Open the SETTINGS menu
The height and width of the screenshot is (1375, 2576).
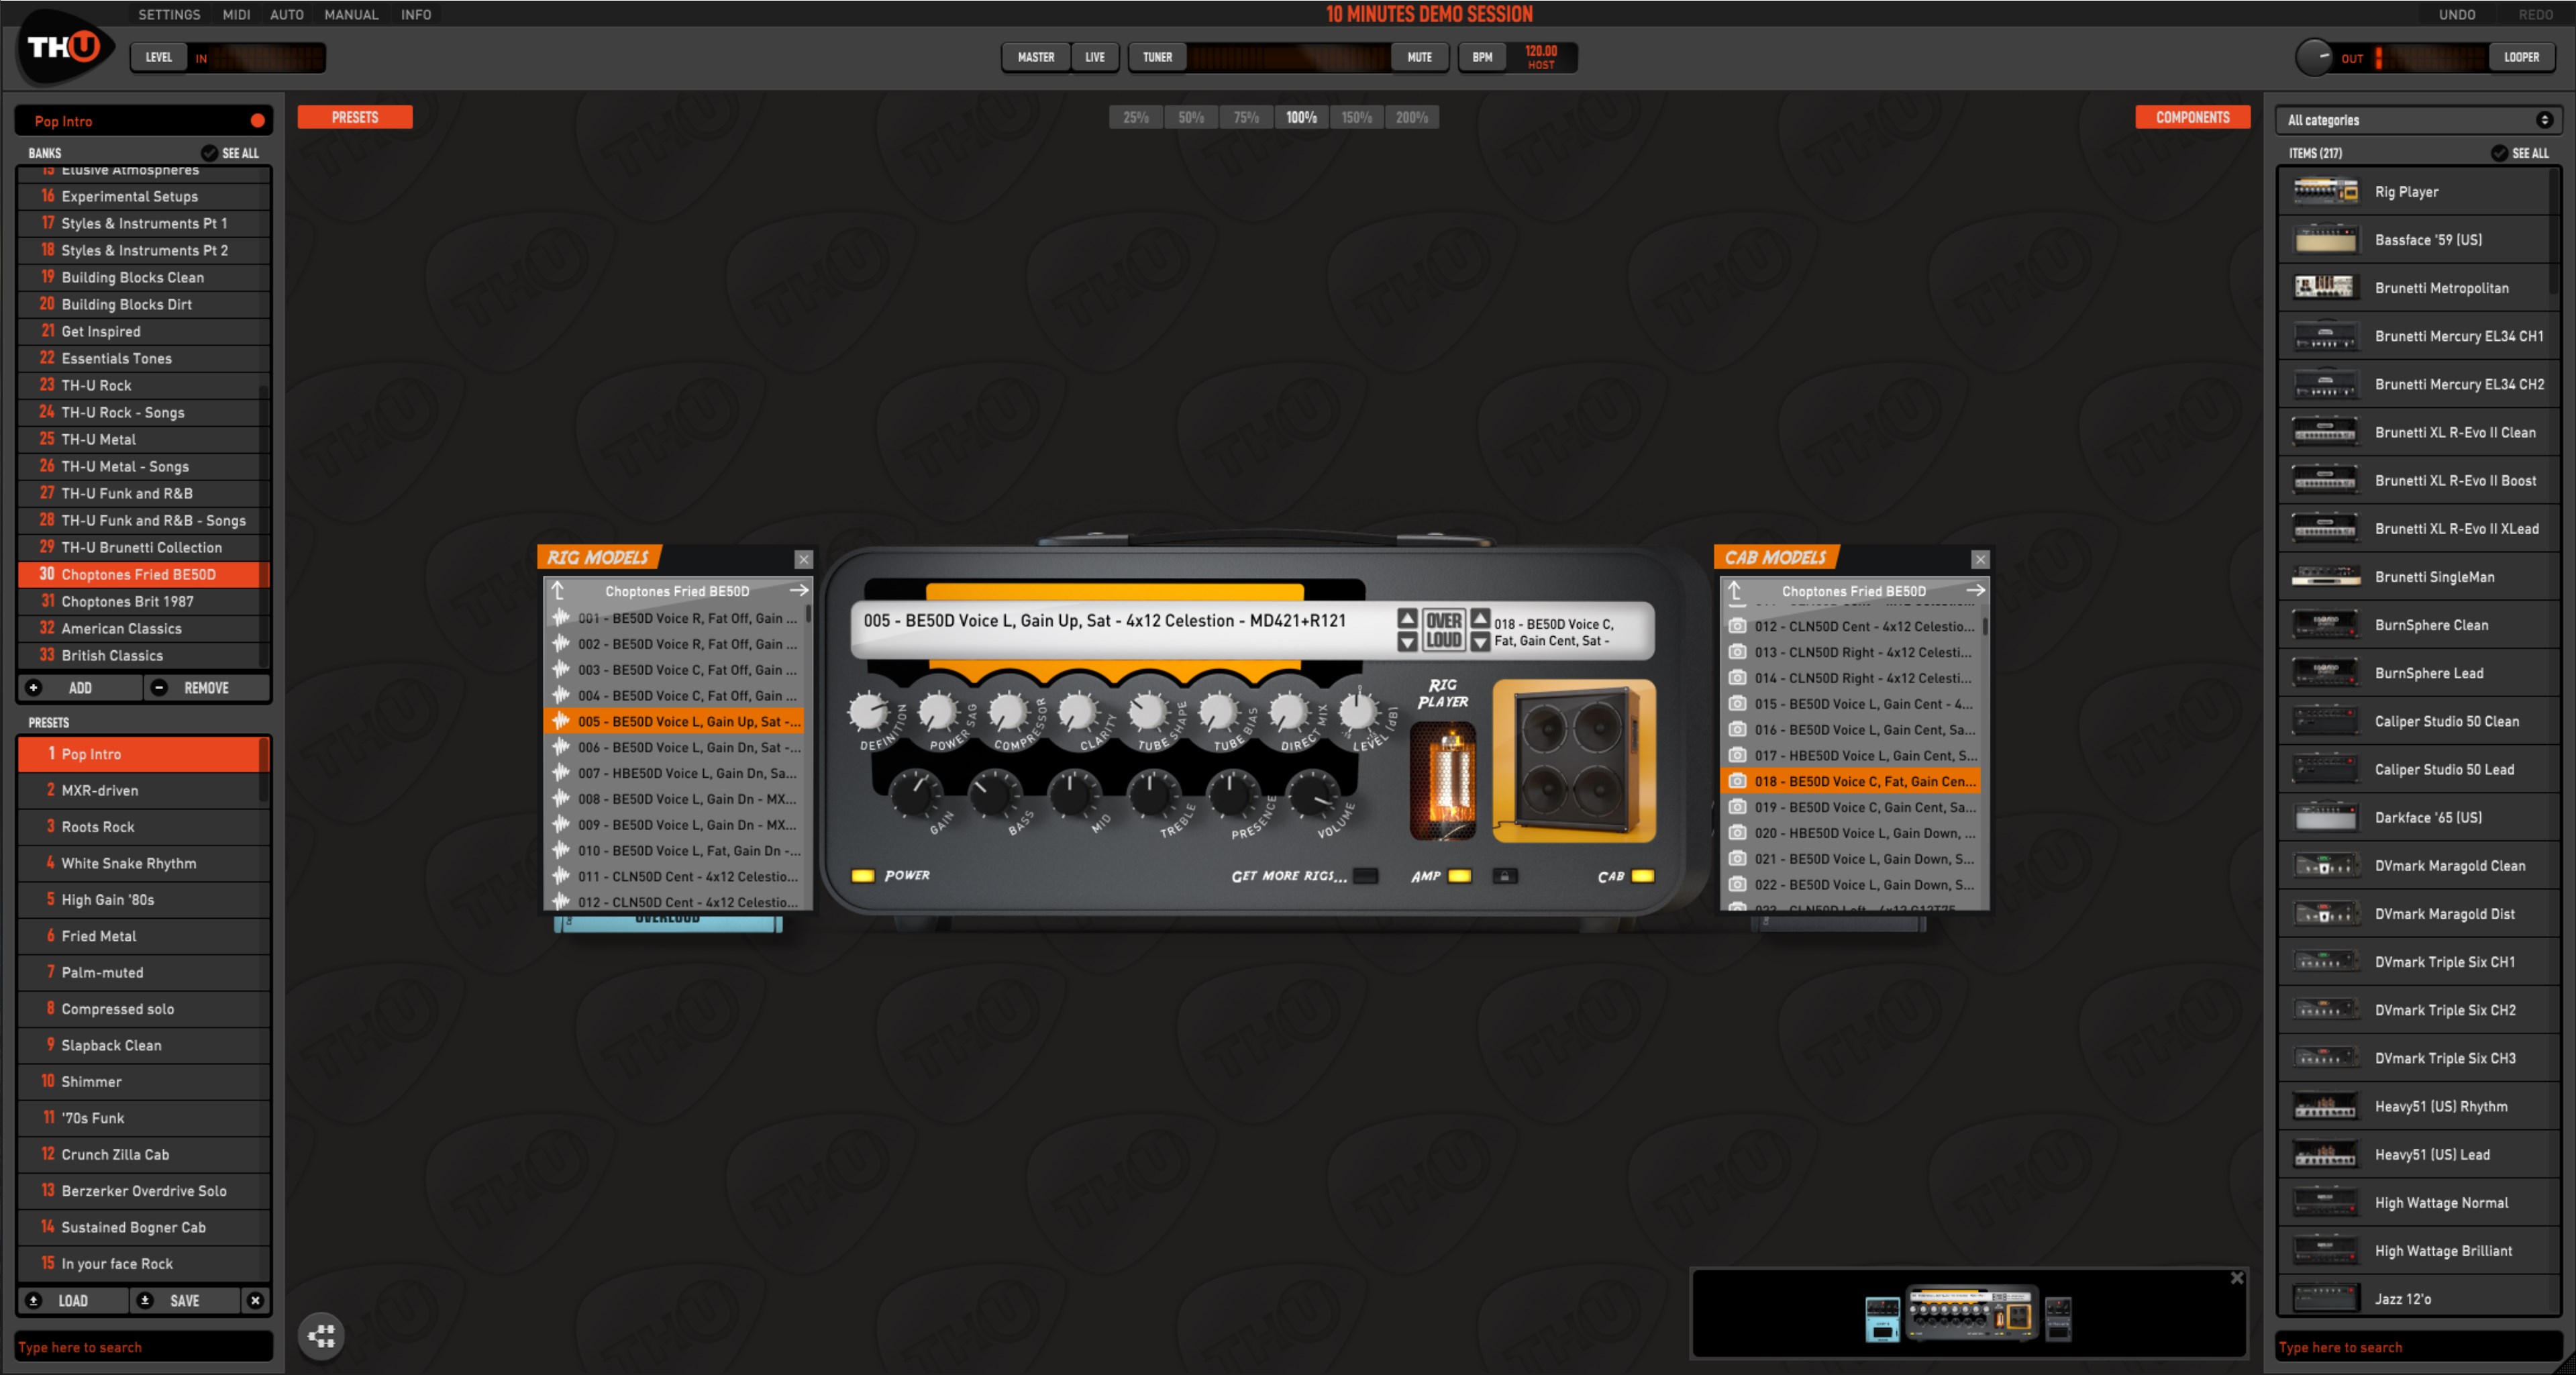tap(169, 14)
